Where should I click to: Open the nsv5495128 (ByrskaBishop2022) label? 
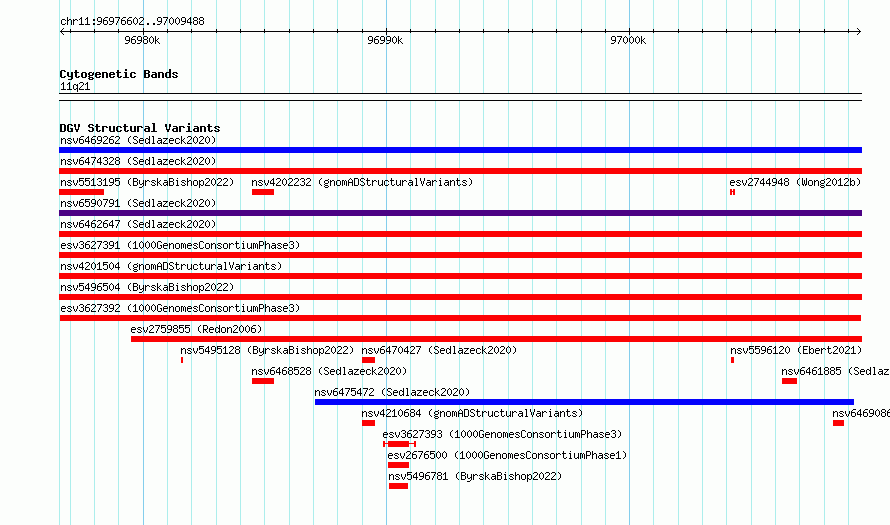pos(267,350)
